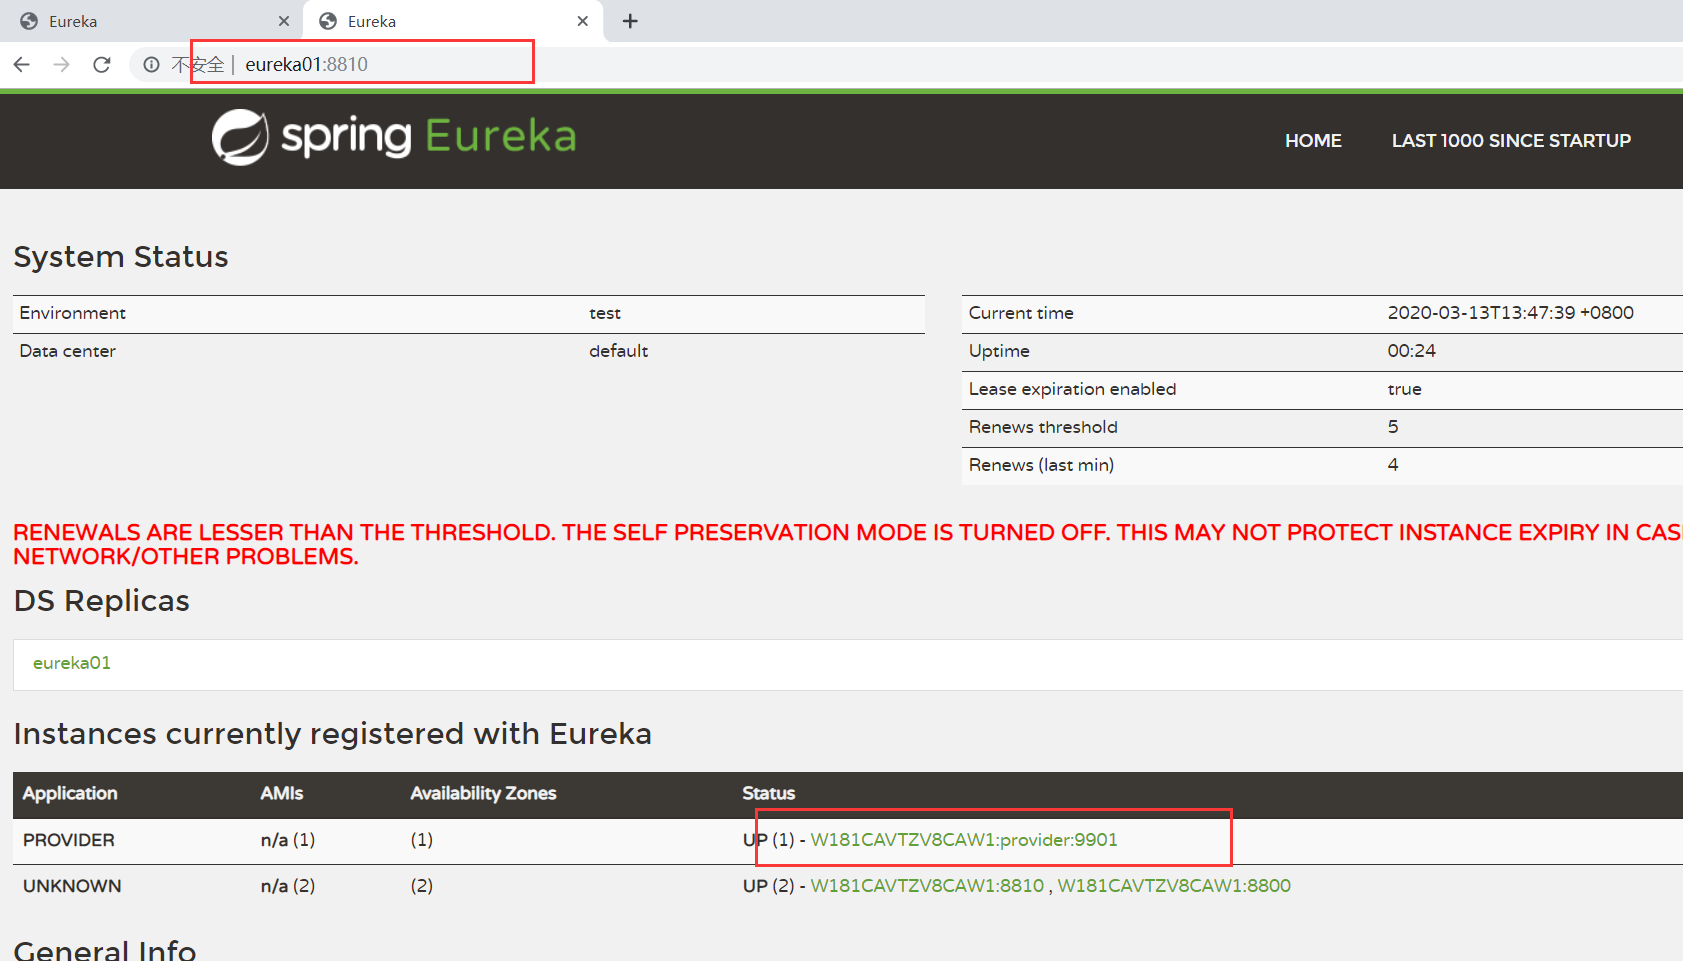Close the first Eureka tab
The height and width of the screenshot is (961, 1683).
click(284, 21)
